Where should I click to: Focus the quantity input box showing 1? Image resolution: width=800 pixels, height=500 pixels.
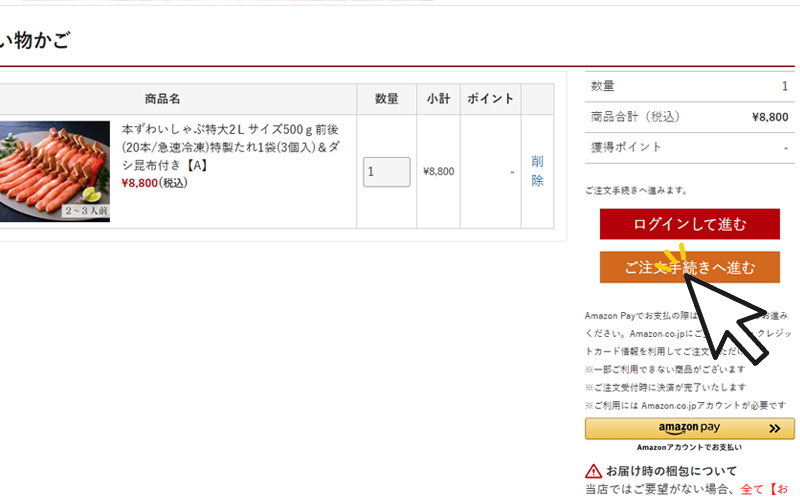click(387, 171)
